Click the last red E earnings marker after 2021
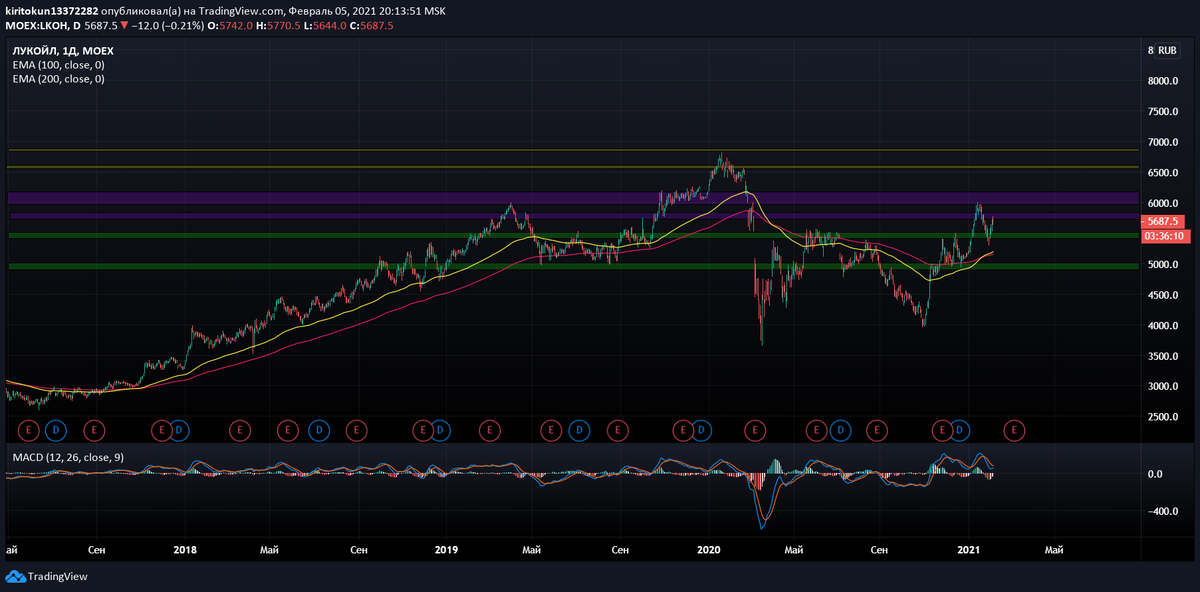 pyautogui.click(x=1014, y=429)
